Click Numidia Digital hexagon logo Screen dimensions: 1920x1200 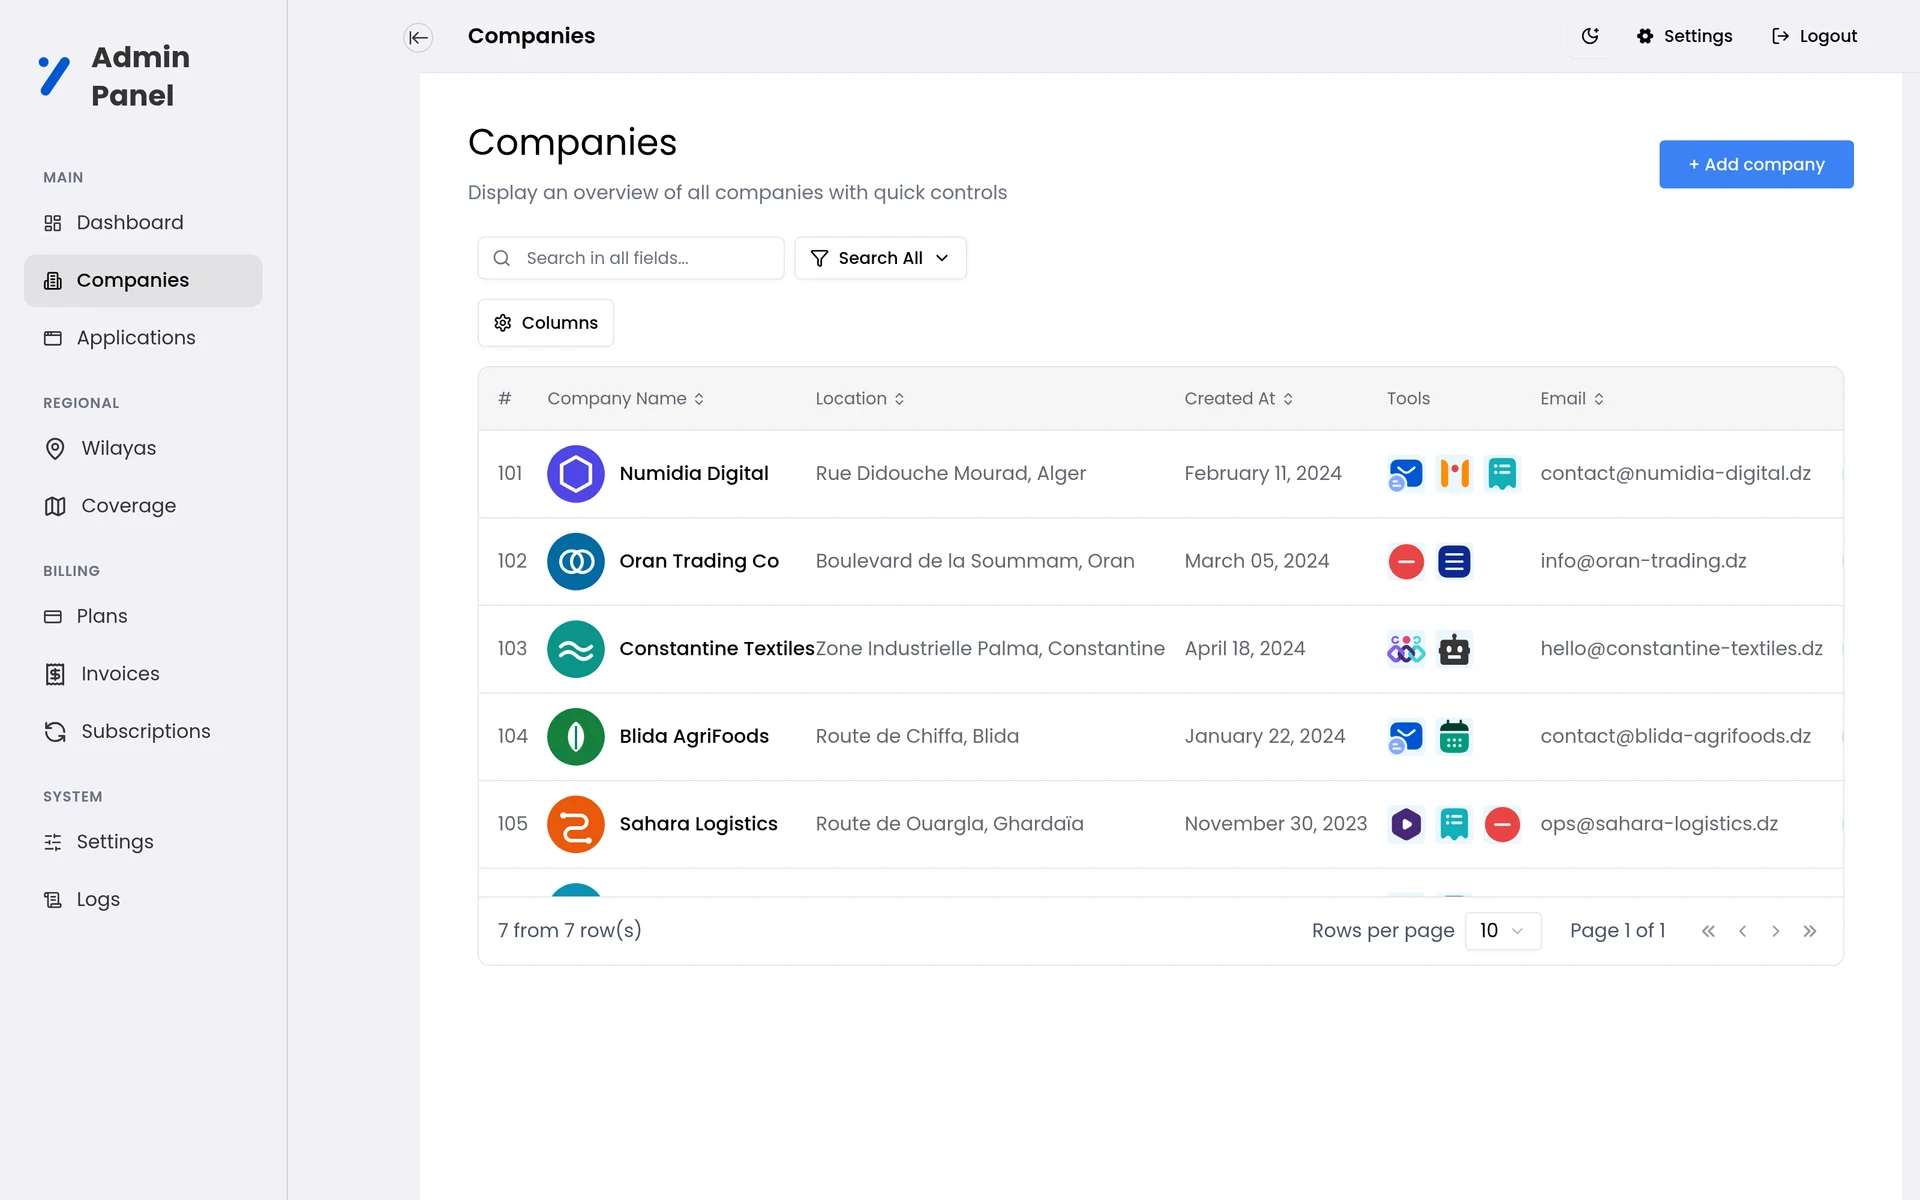coord(576,474)
